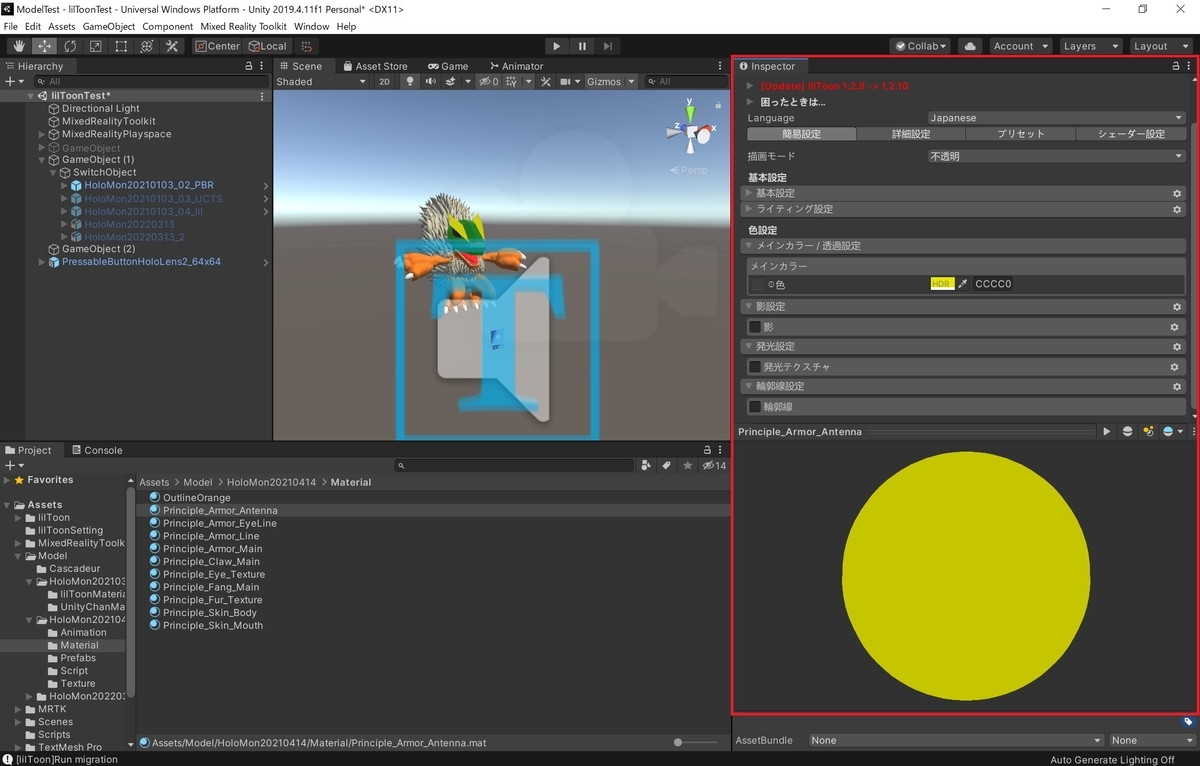1200x766 pixels.
Task: Enable the 発光テクスチャ checkbox
Action: 755,367
